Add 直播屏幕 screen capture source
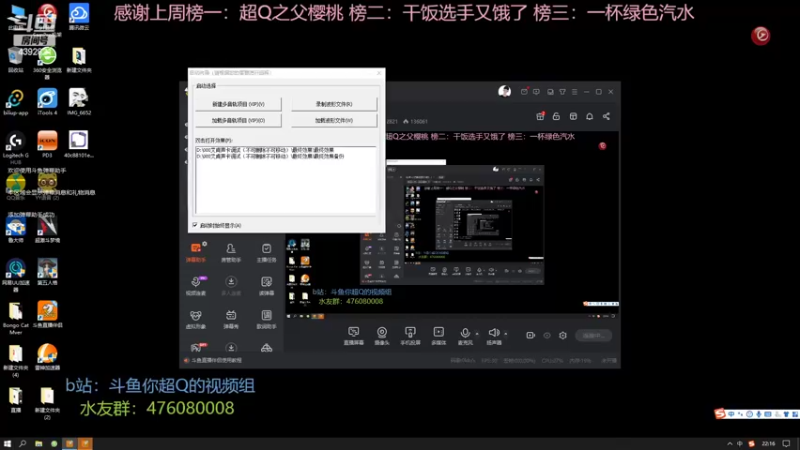 tap(354, 336)
